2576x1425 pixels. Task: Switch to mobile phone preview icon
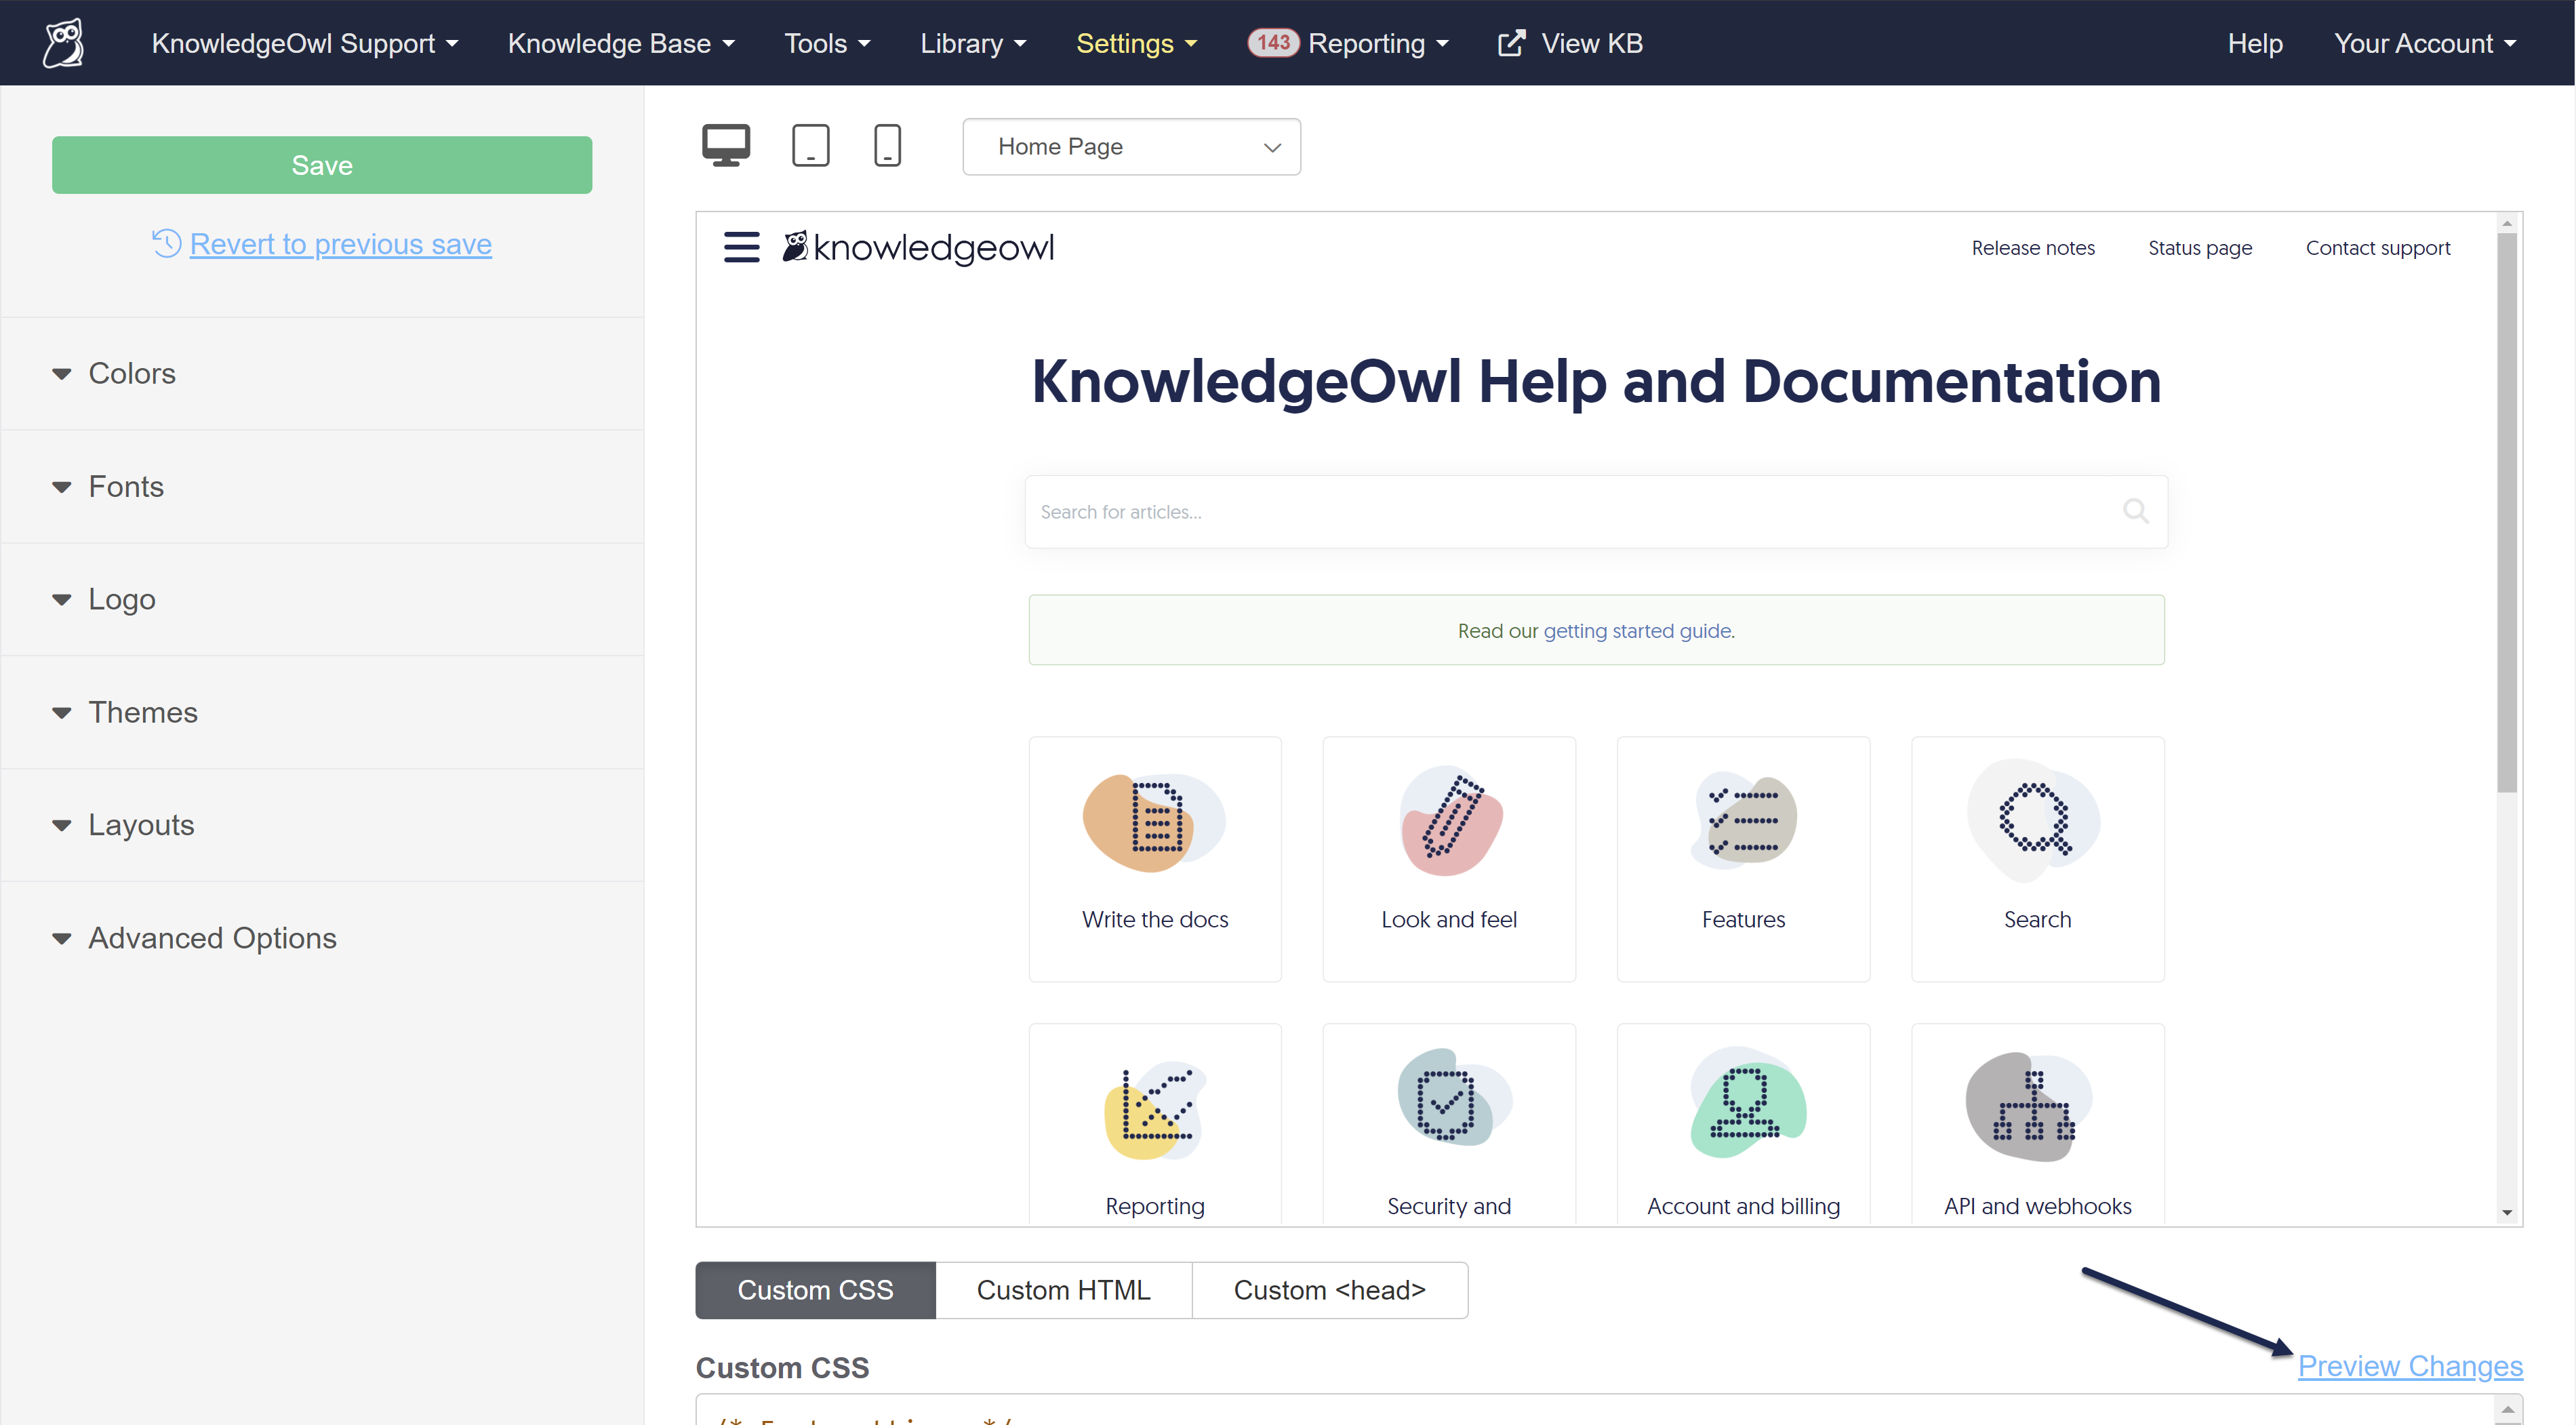pyautogui.click(x=887, y=146)
